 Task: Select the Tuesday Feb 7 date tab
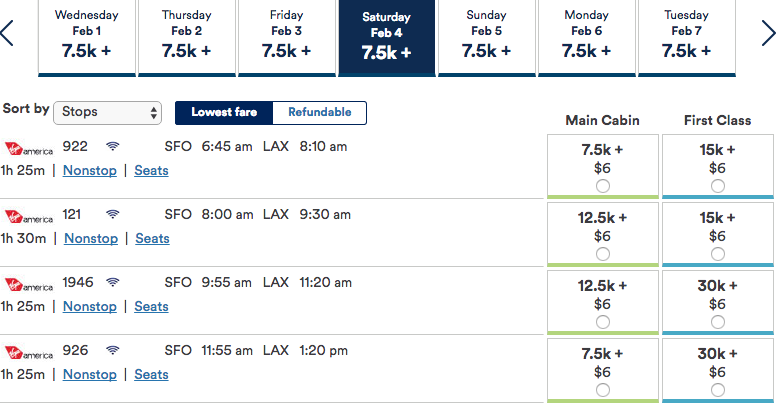click(687, 38)
